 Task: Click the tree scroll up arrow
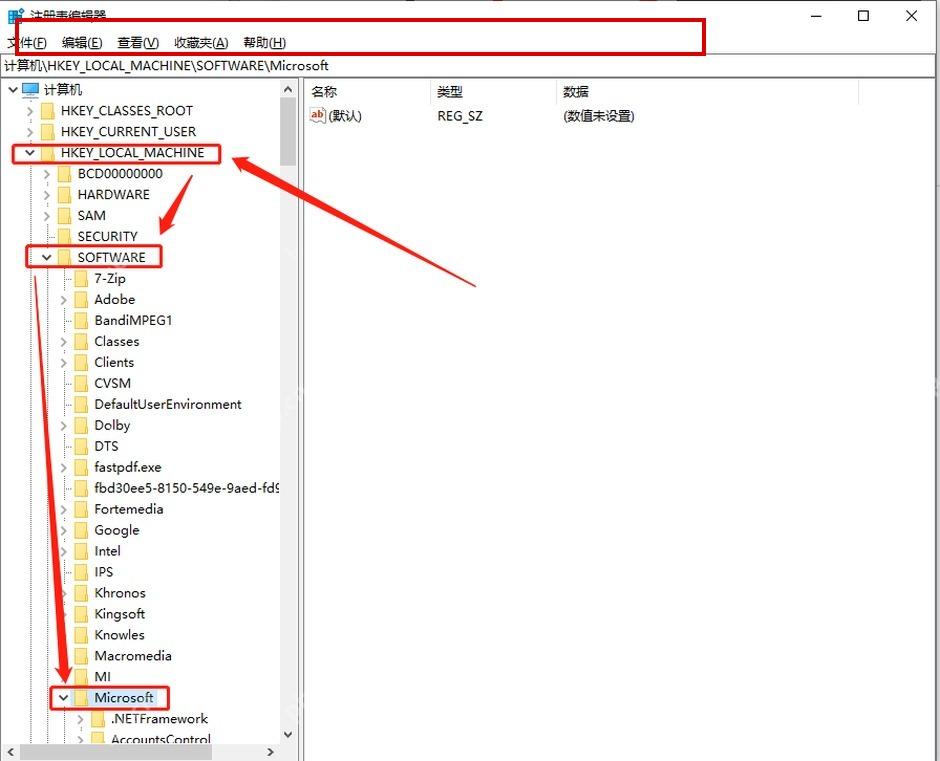288,89
